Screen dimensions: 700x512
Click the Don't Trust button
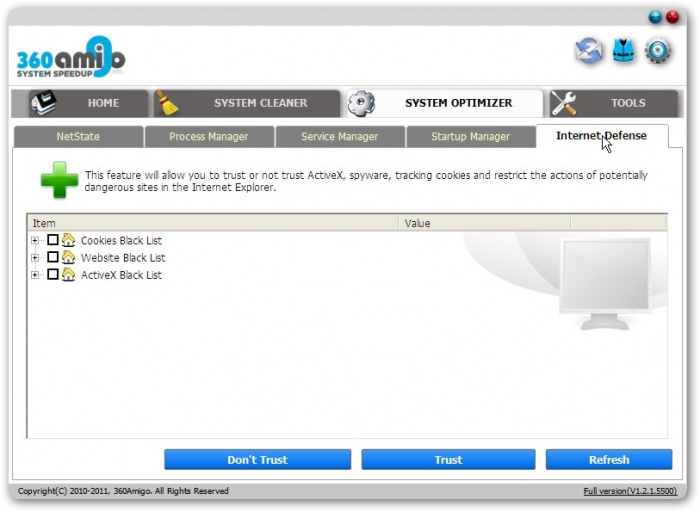tap(258, 459)
